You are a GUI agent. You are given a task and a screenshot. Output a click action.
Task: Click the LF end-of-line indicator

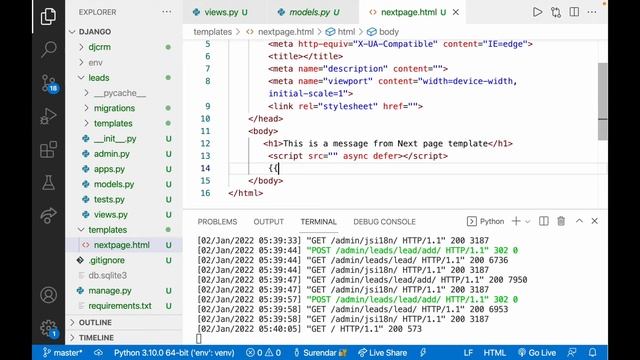pos(468,353)
